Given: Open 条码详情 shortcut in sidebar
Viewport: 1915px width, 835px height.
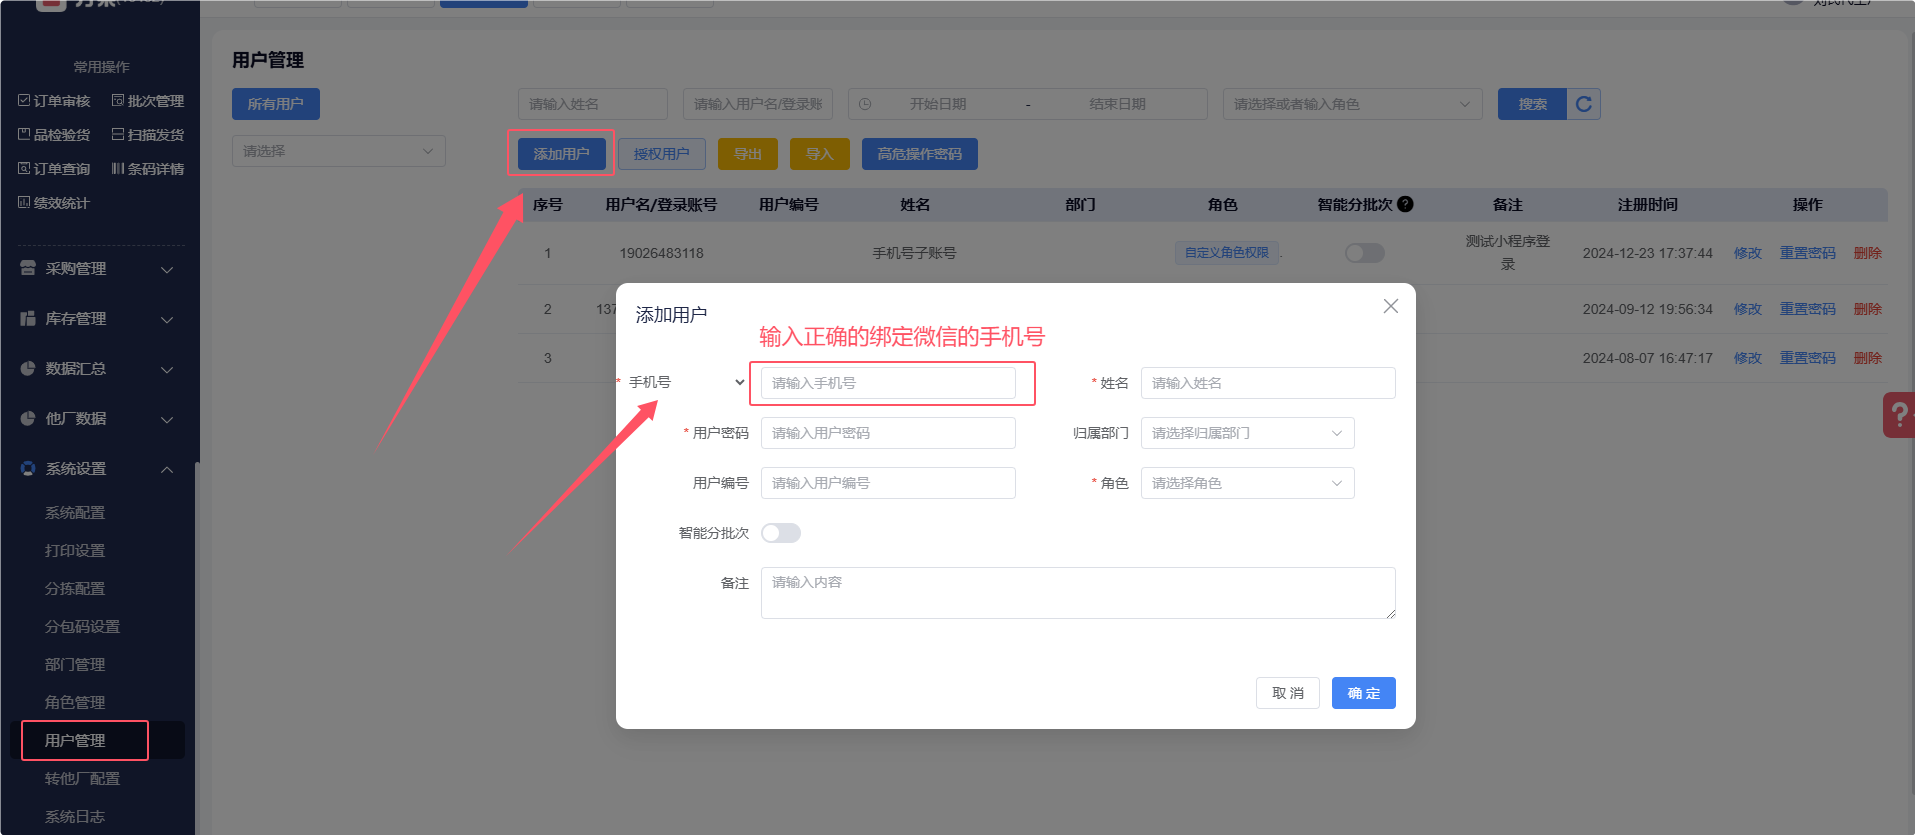Looking at the screenshot, I should click(x=148, y=169).
